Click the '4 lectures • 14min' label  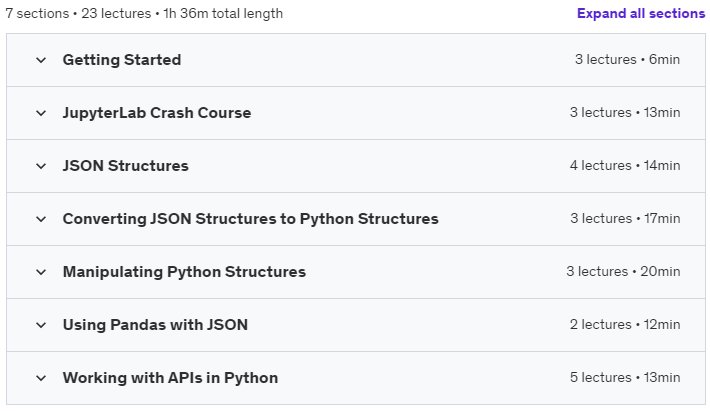pyautogui.click(x=625, y=165)
